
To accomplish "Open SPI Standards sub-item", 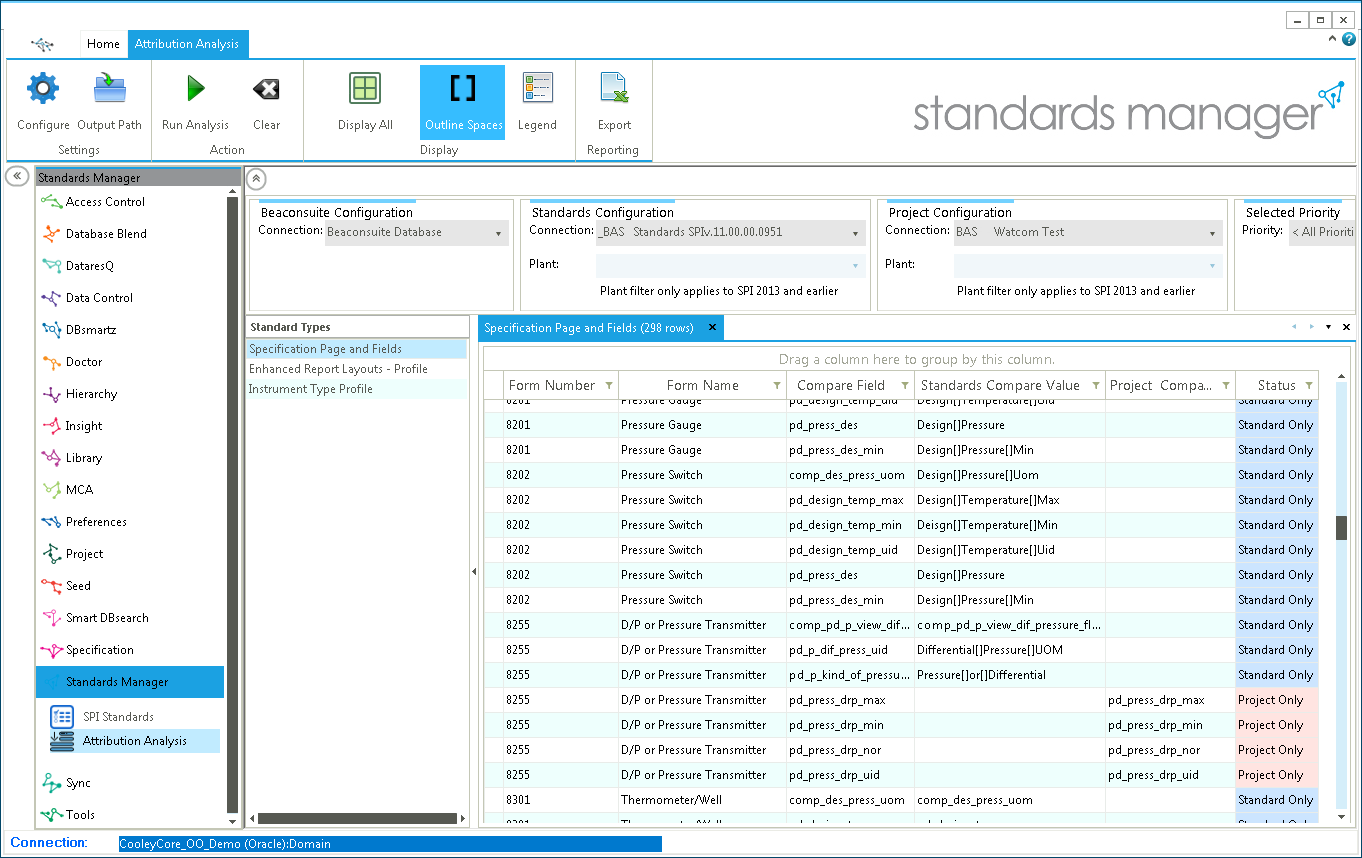I will point(118,717).
